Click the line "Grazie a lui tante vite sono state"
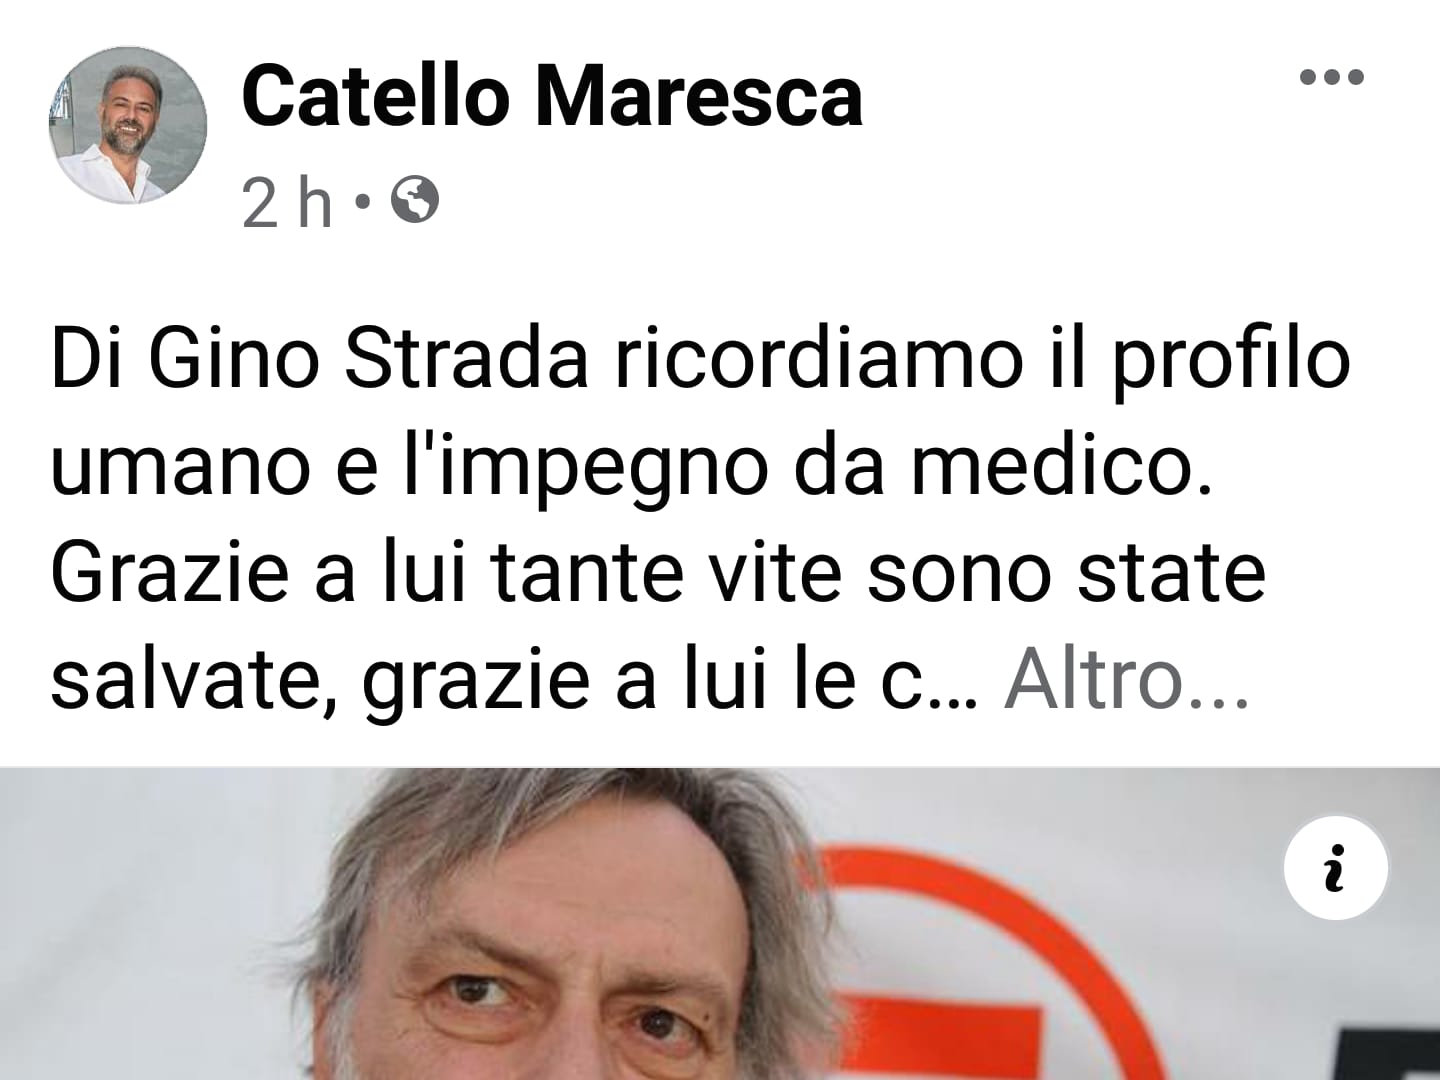This screenshot has width=1440, height=1080. point(658,573)
